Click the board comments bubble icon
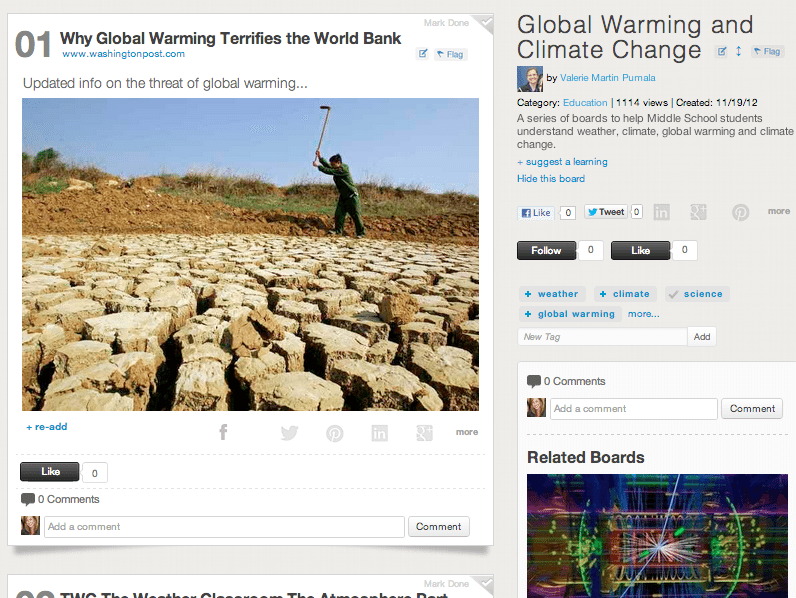Viewport: 796px width, 598px height. coord(534,381)
